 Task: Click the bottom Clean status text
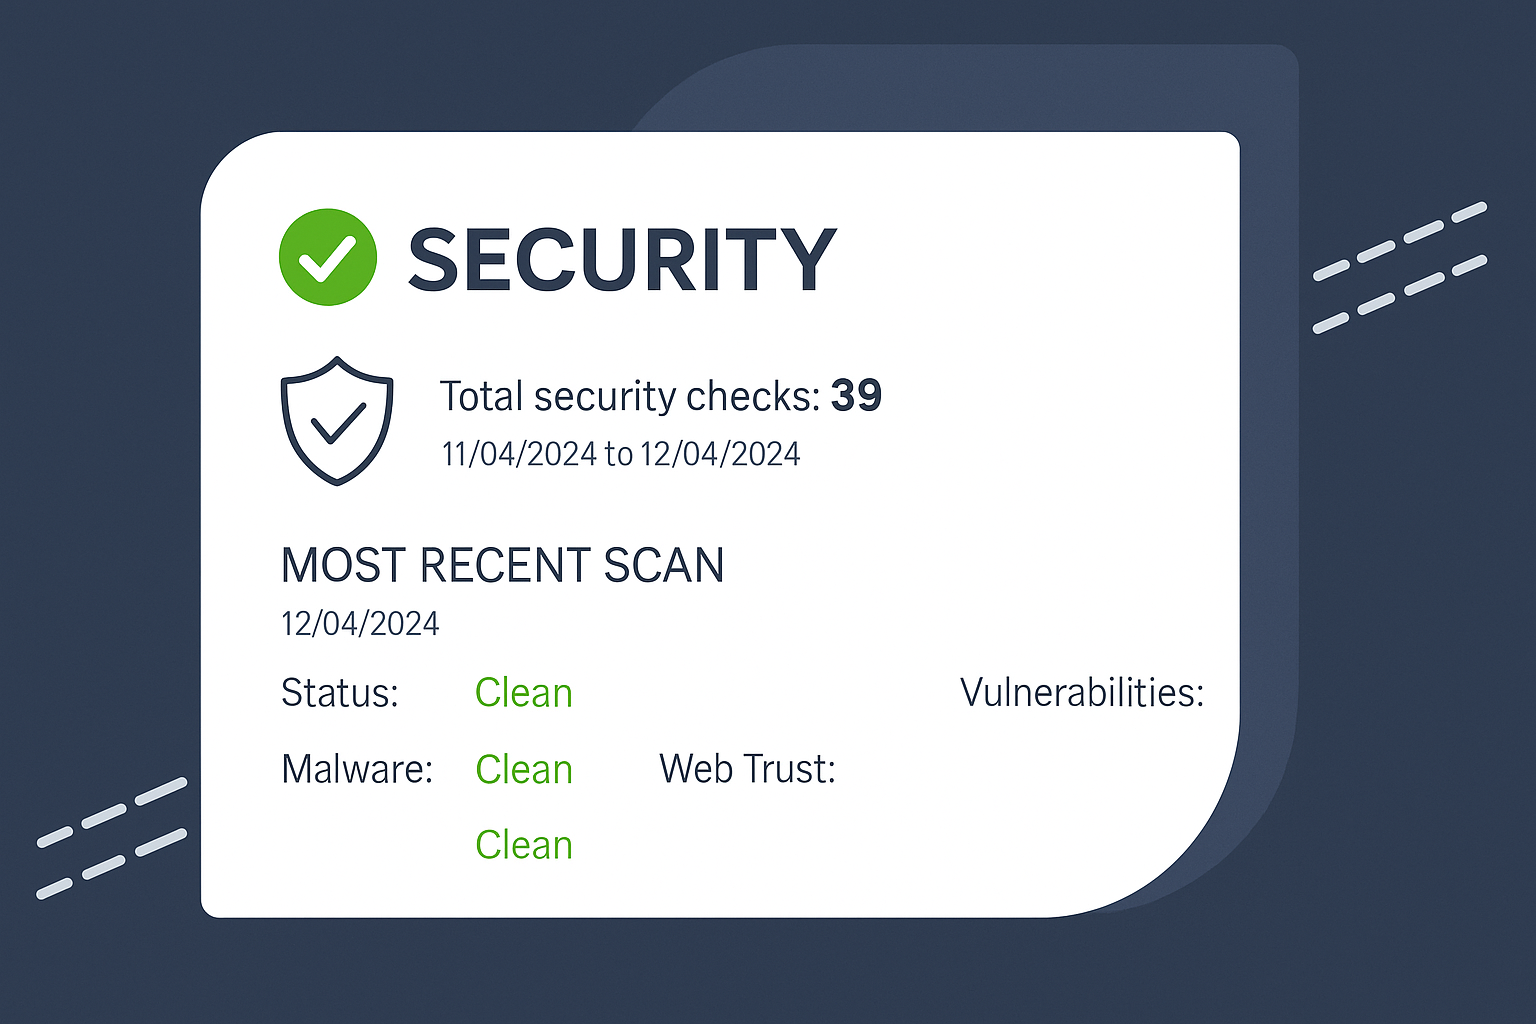point(524,846)
